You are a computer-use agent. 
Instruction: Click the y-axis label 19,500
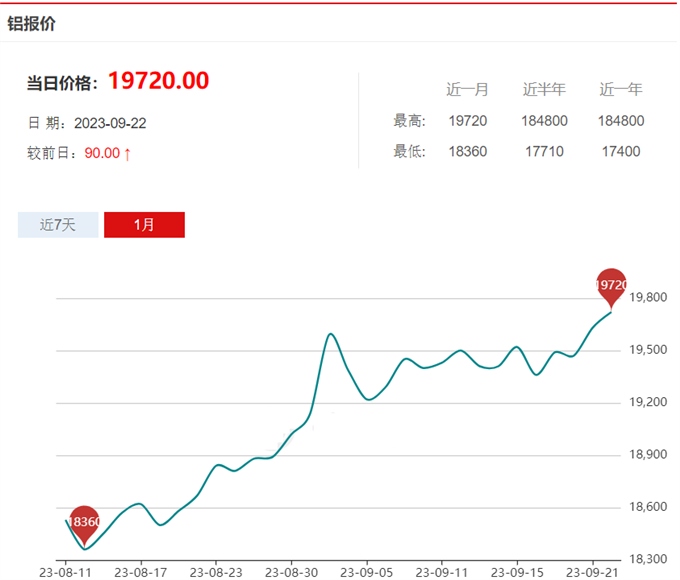click(648, 350)
